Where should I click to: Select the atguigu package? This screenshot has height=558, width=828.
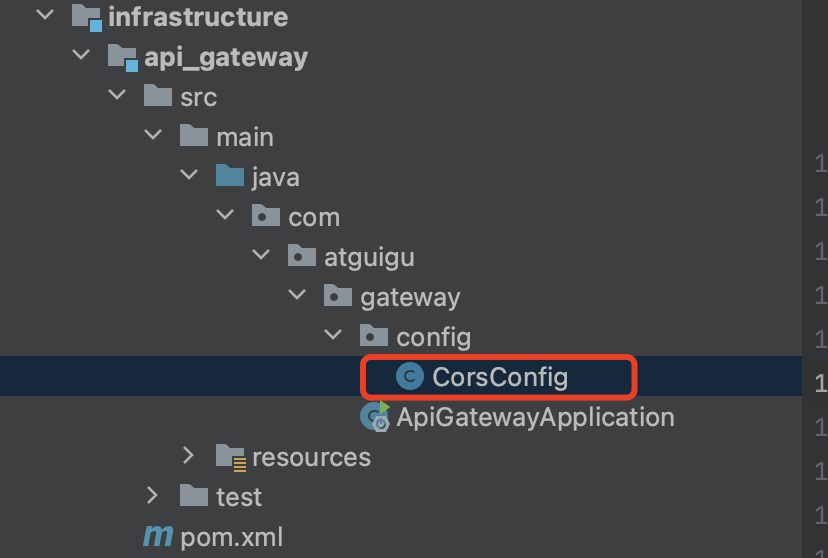[x=369, y=257]
